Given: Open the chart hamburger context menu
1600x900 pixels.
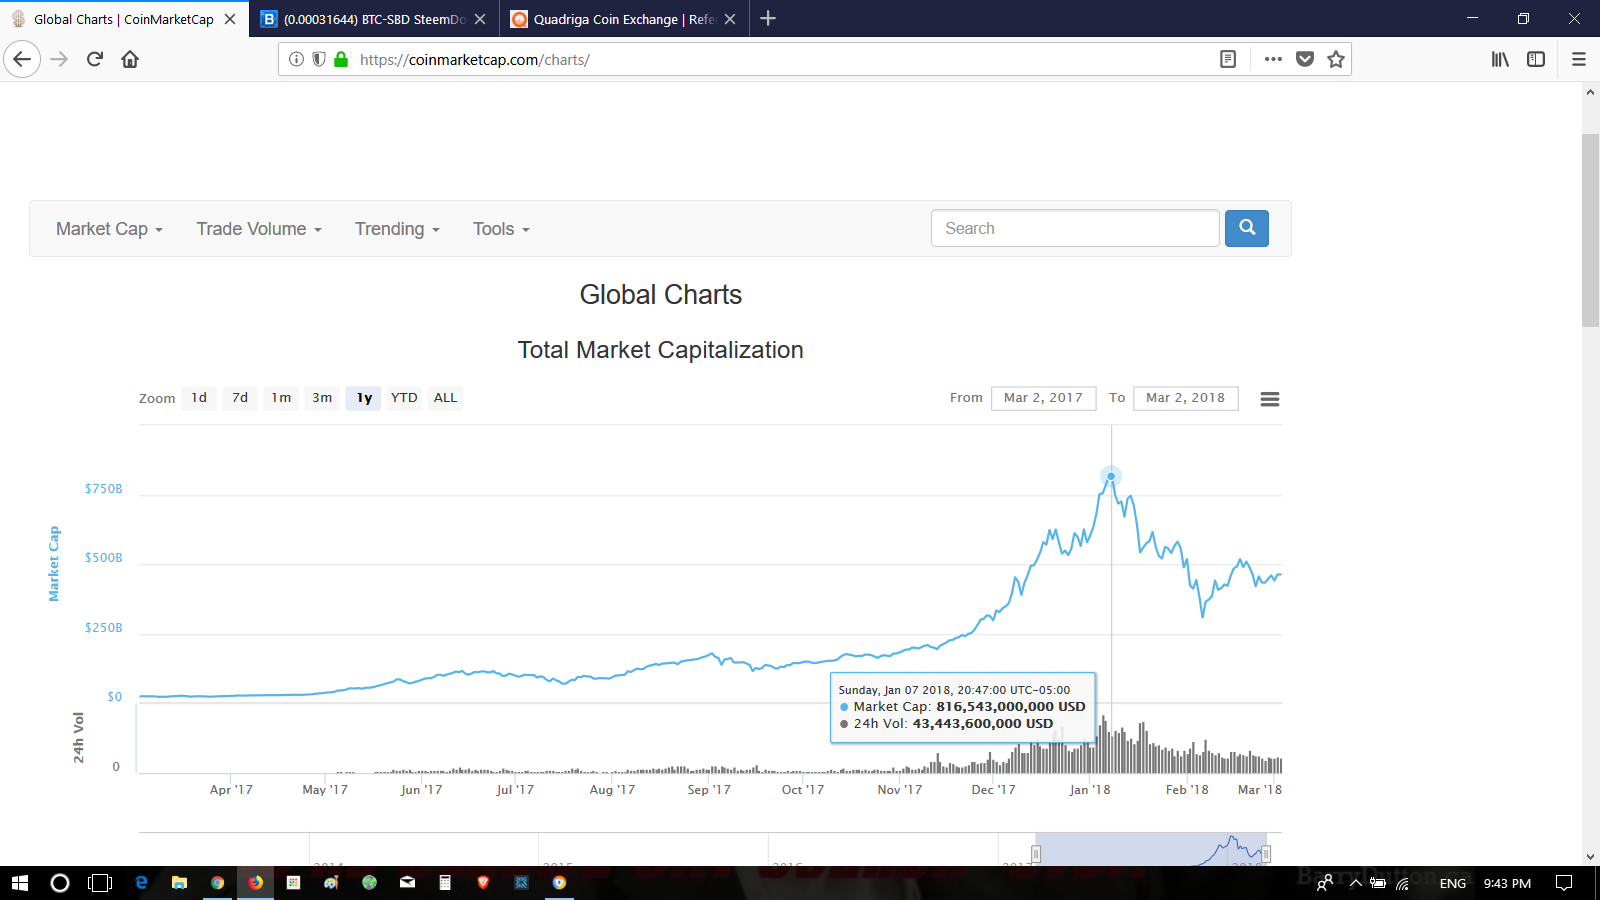Looking at the screenshot, I should coord(1269,399).
